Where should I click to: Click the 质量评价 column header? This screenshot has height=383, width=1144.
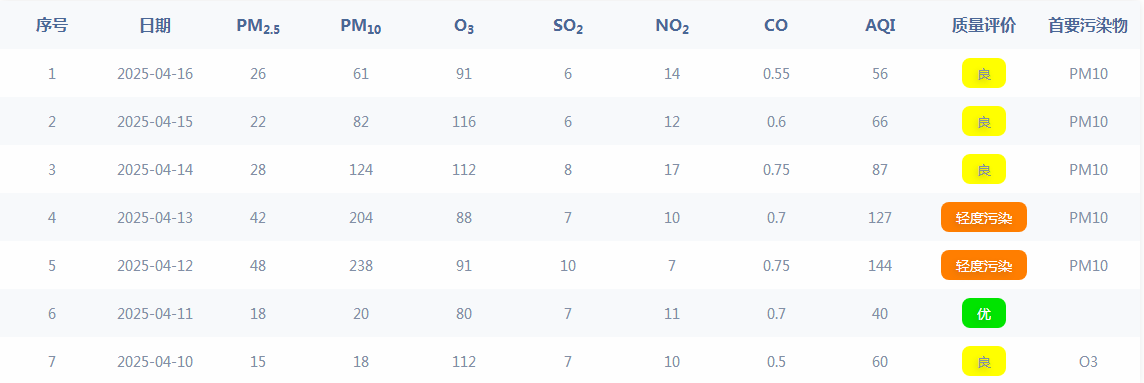983,26
